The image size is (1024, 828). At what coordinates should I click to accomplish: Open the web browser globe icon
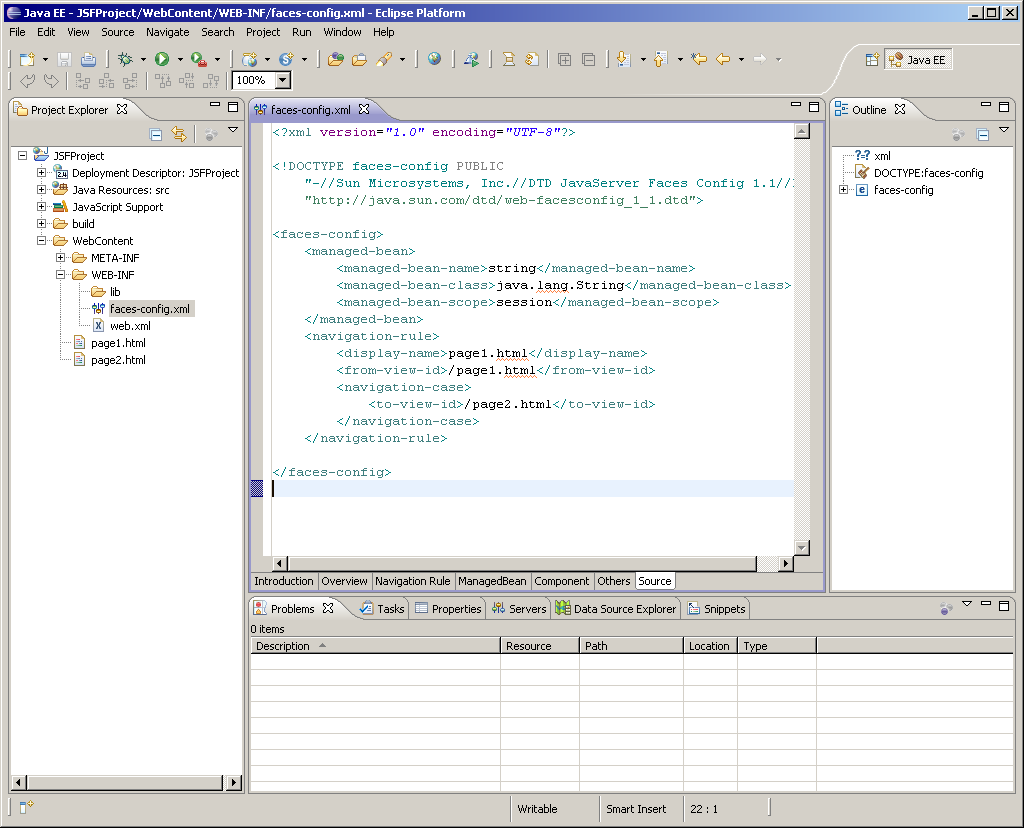434,59
